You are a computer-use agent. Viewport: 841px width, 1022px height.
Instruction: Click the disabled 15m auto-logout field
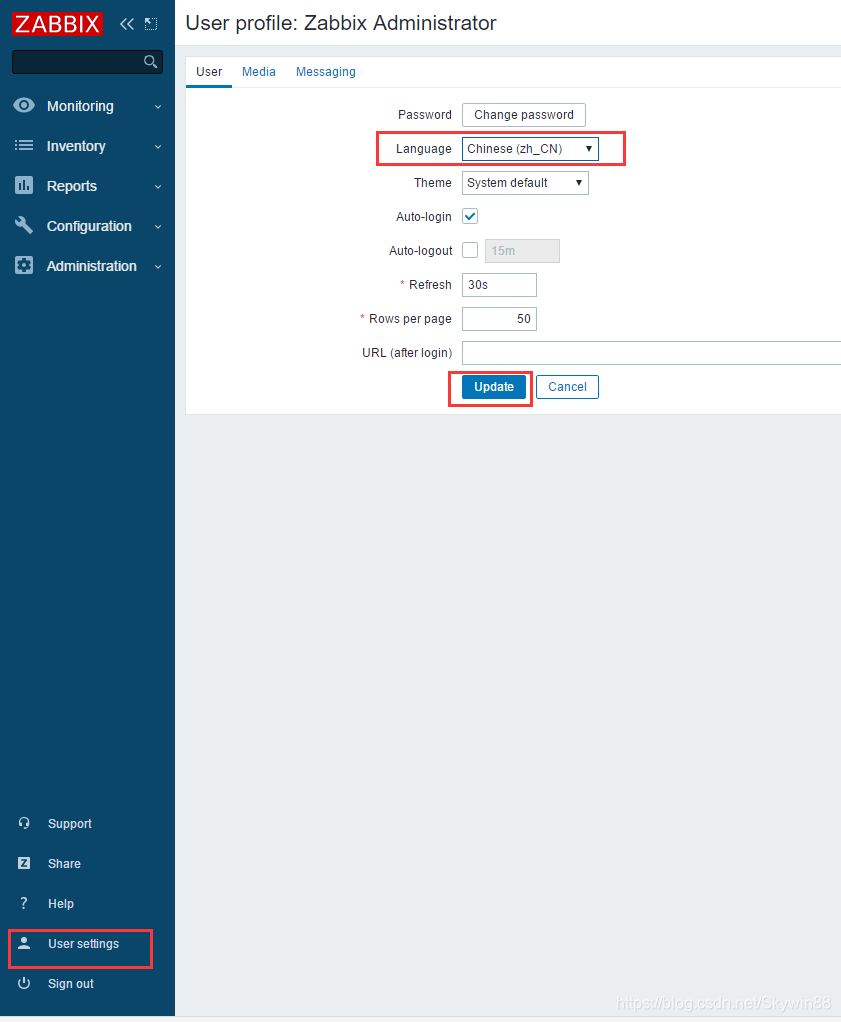pyautogui.click(x=522, y=251)
